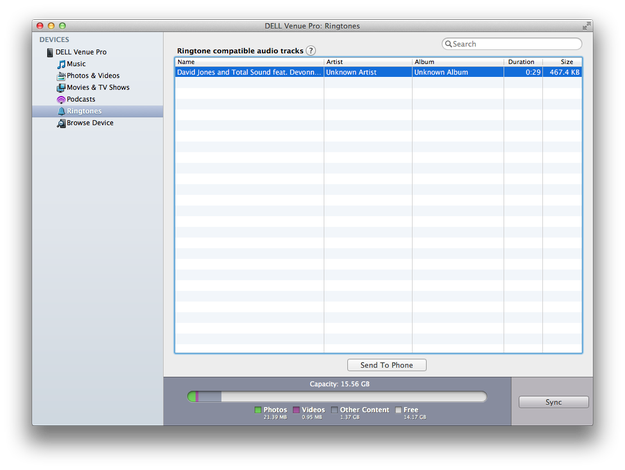Open the Music label in sidebar
Image resolution: width=625 pixels, height=470 pixels.
(76, 64)
